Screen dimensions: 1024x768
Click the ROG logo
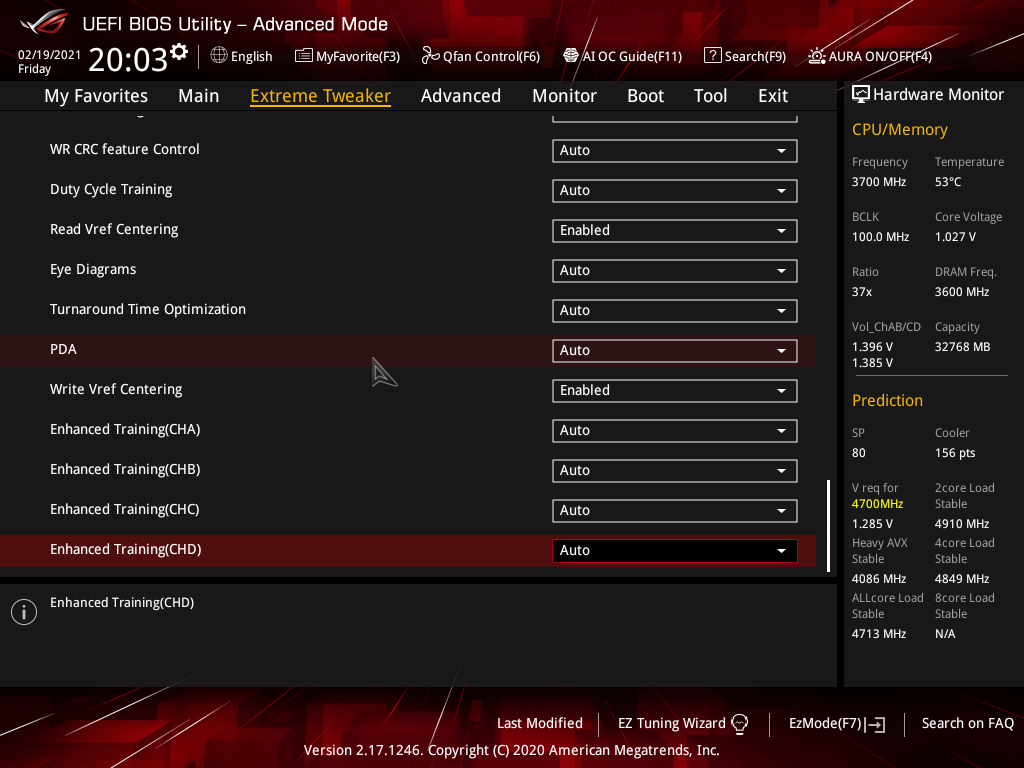(x=43, y=22)
